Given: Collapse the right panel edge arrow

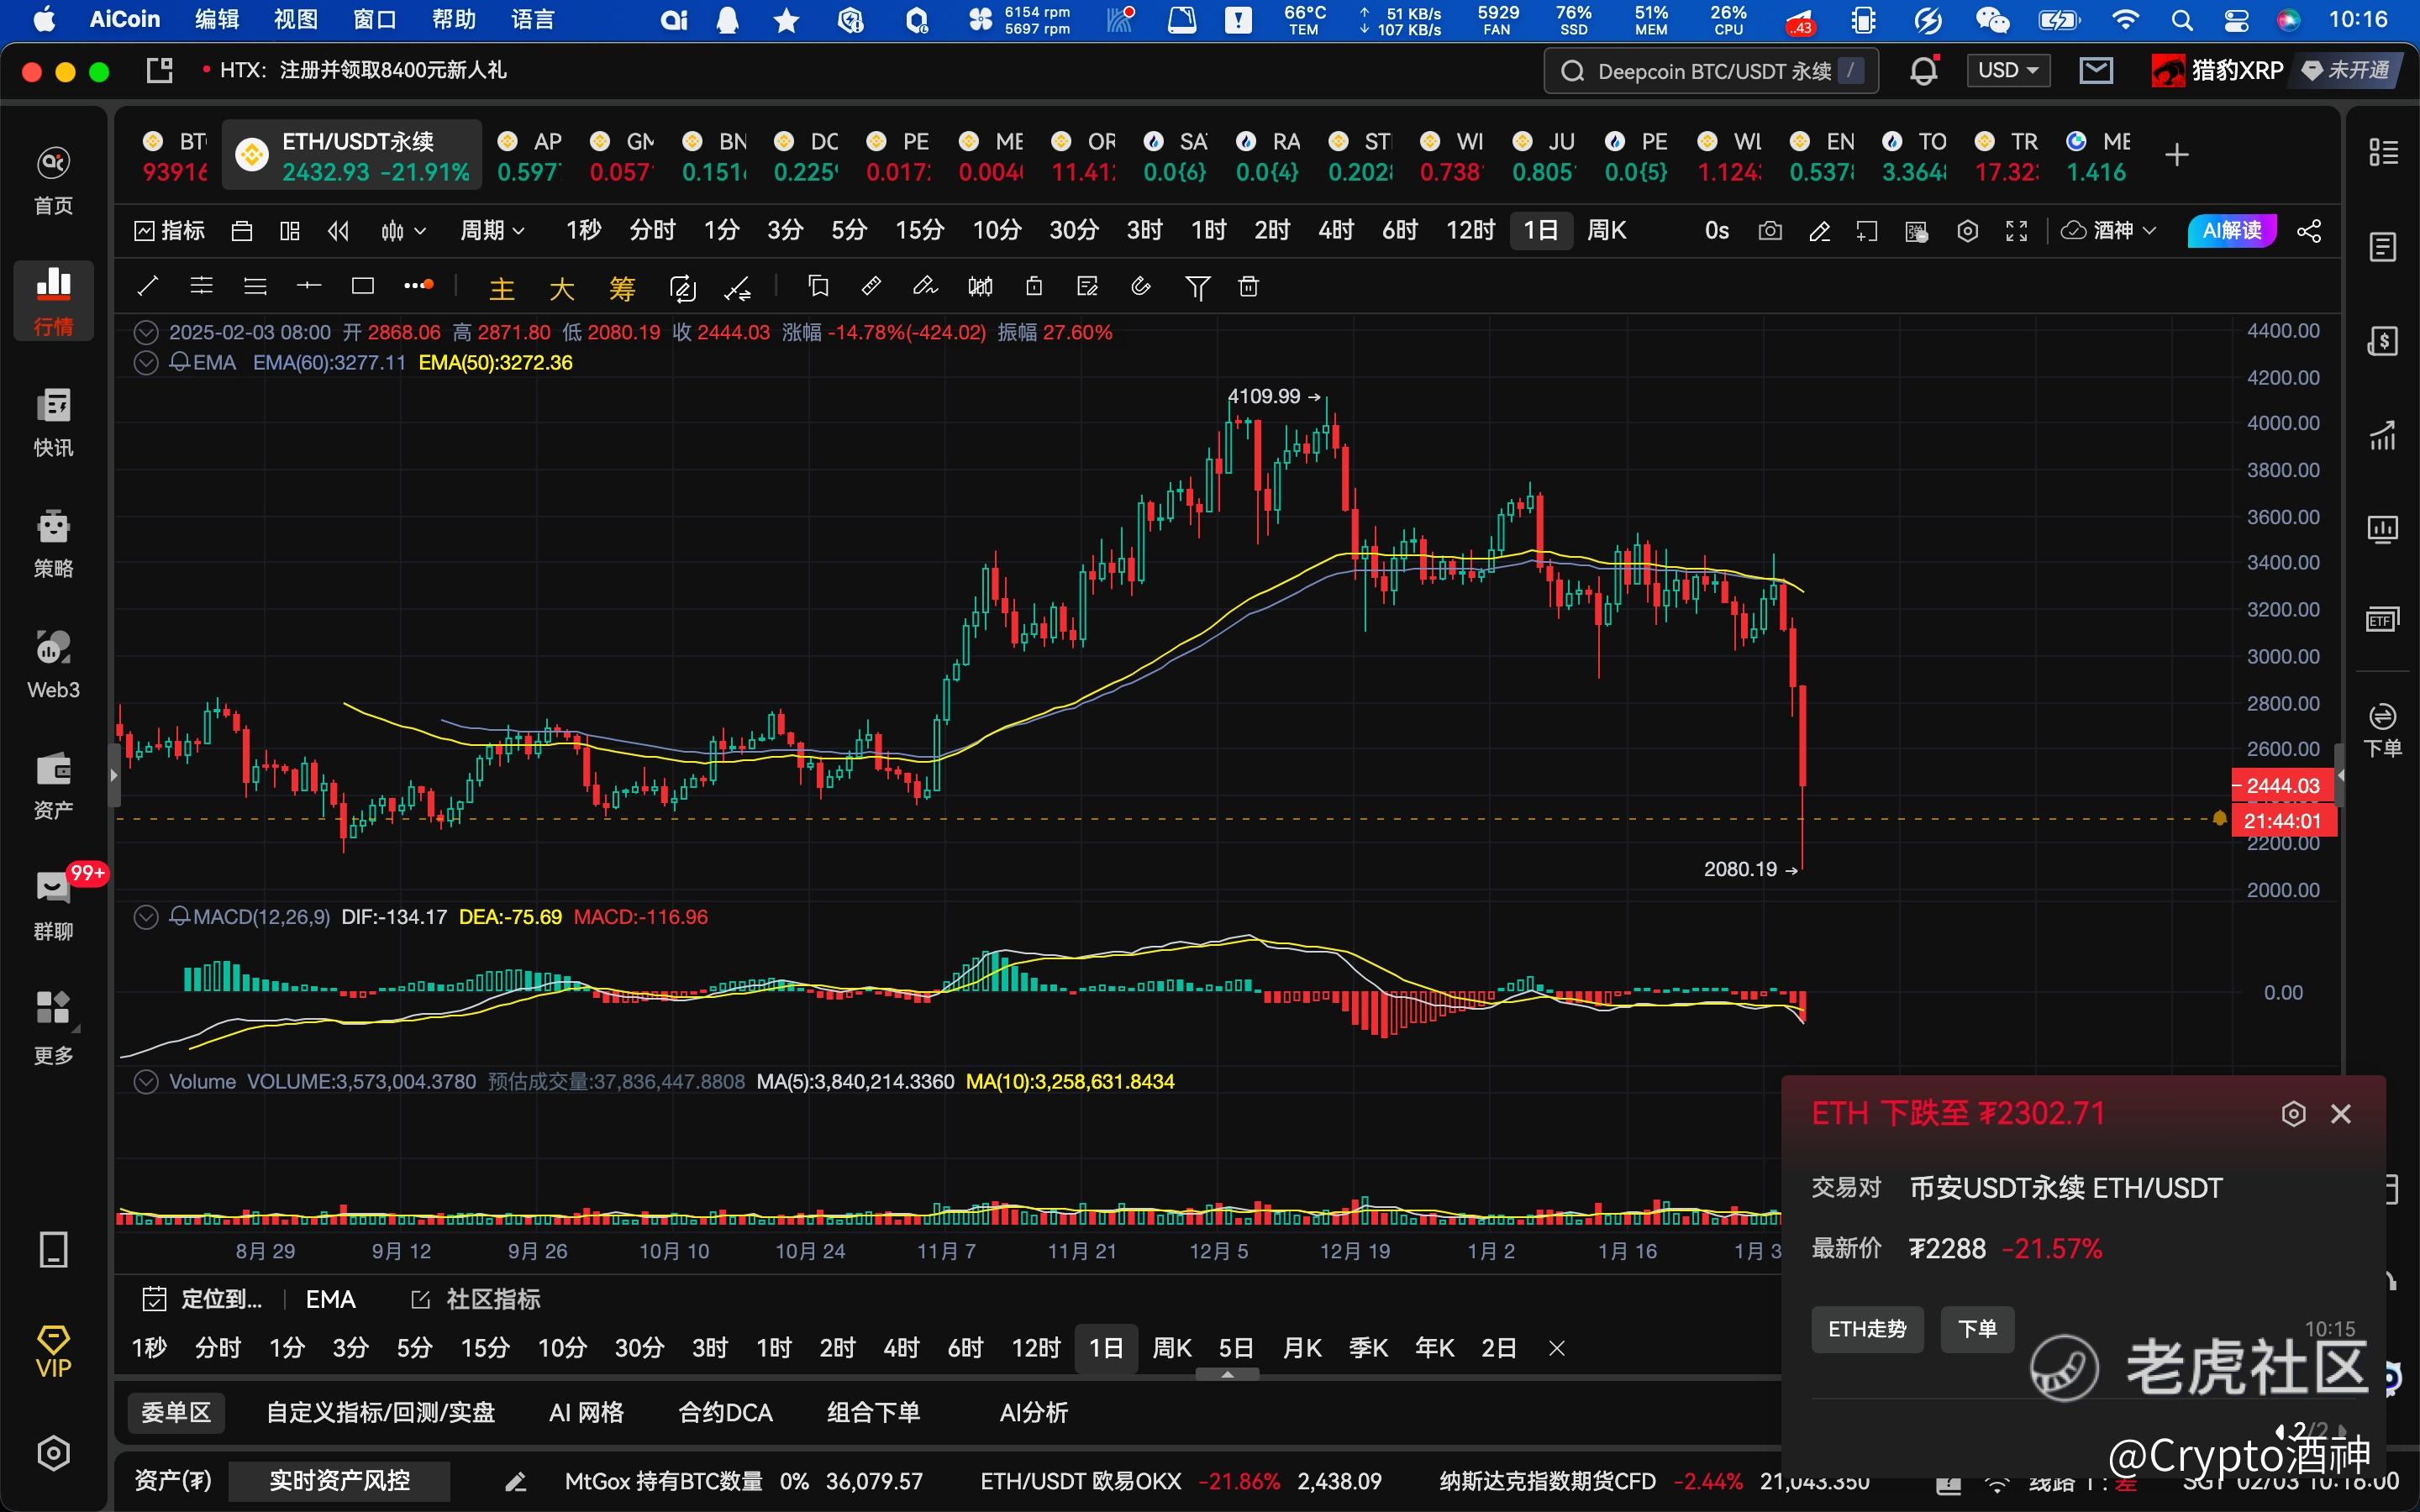Looking at the screenshot, I should point(2340,775).
